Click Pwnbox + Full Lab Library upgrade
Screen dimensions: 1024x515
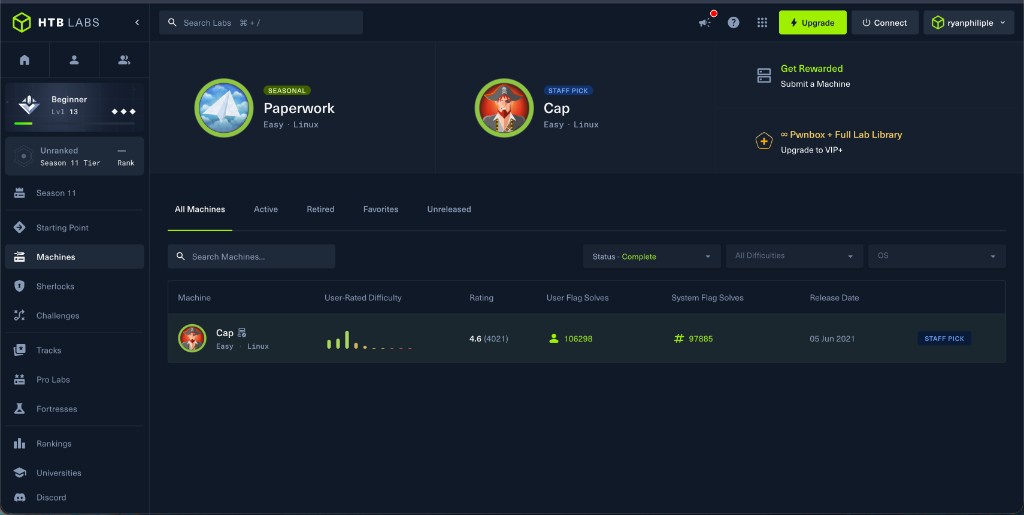pos(841,142)
